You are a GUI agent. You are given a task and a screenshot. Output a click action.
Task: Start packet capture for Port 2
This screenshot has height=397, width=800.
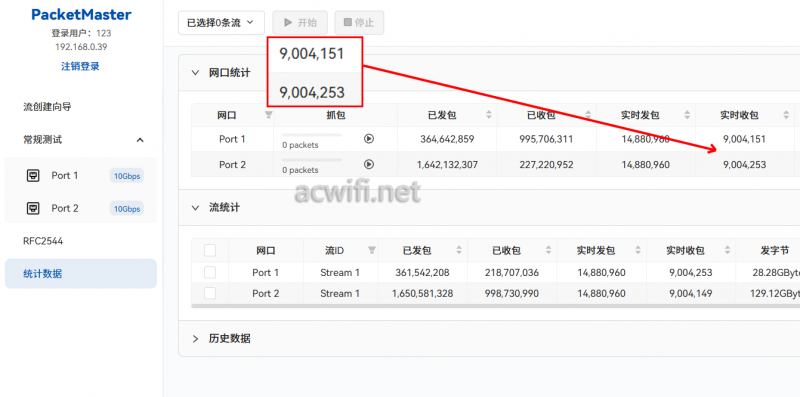(369, 164)
